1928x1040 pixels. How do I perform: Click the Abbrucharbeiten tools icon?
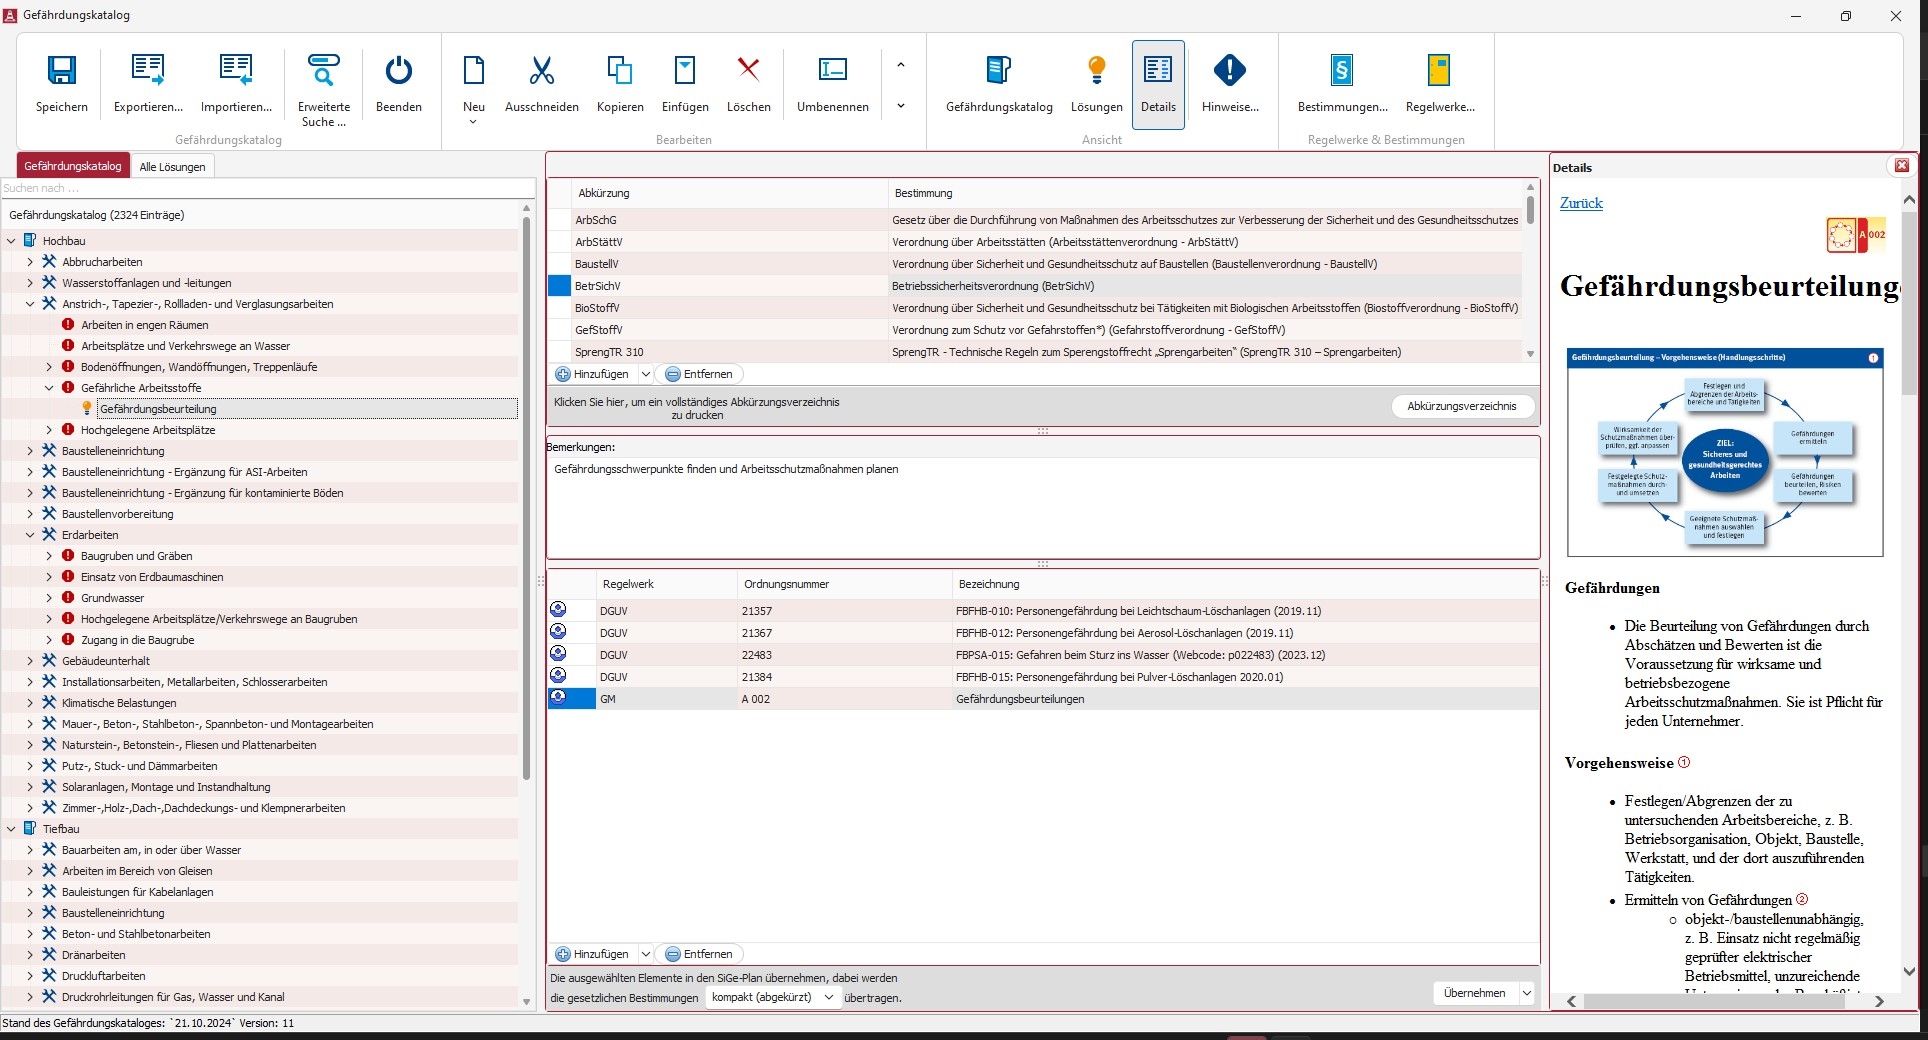pos(49,262)
